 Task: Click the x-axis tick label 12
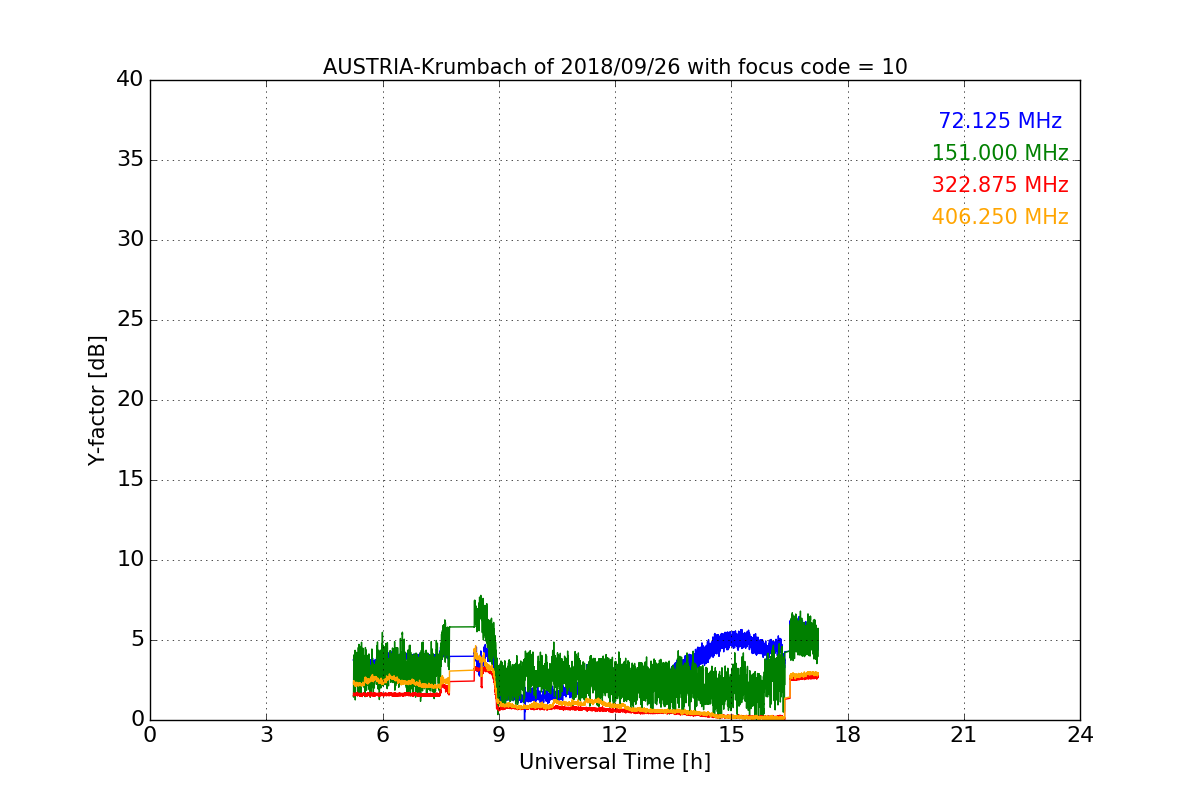coord(615,735)
